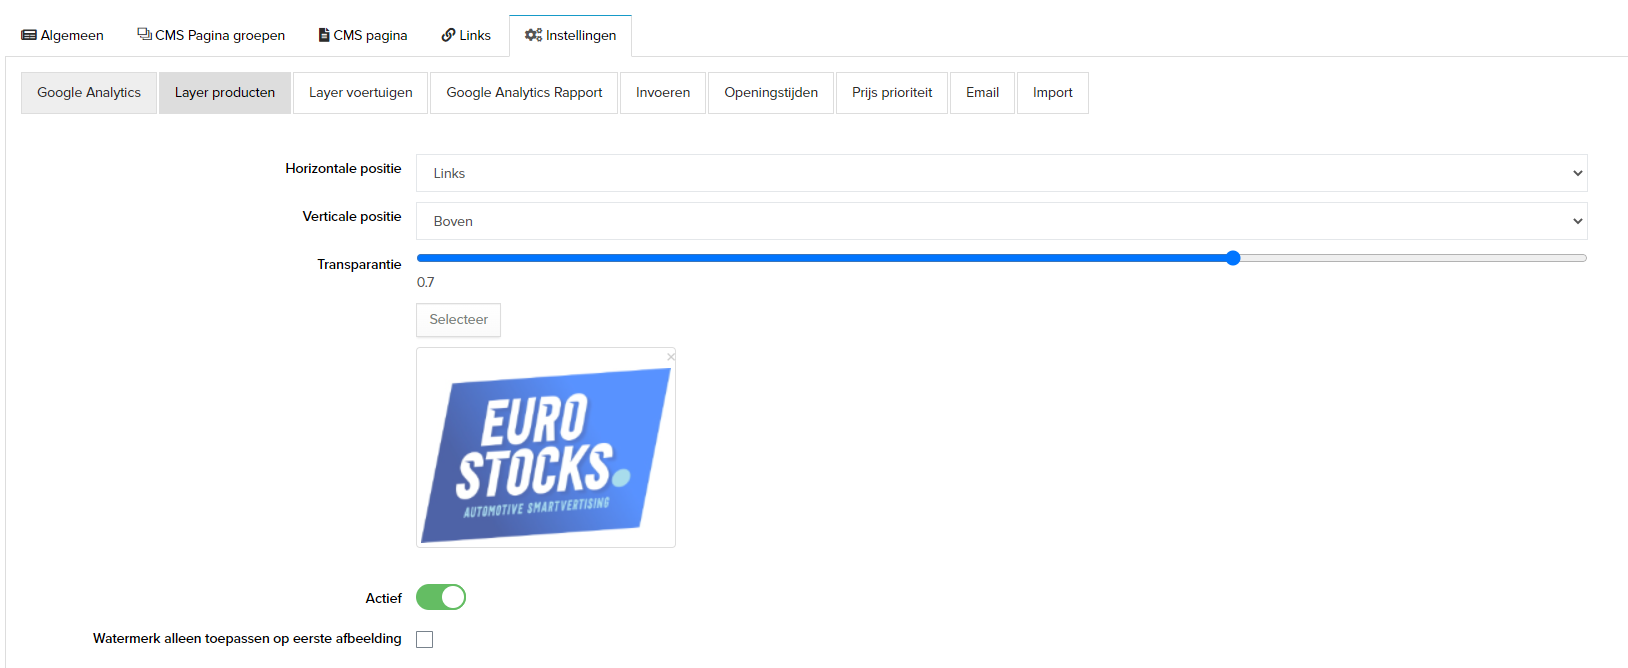The height and width of the screenshot is (668, 1628).
Task: Open the Verticale positie dropdown
Action: 1001,221
